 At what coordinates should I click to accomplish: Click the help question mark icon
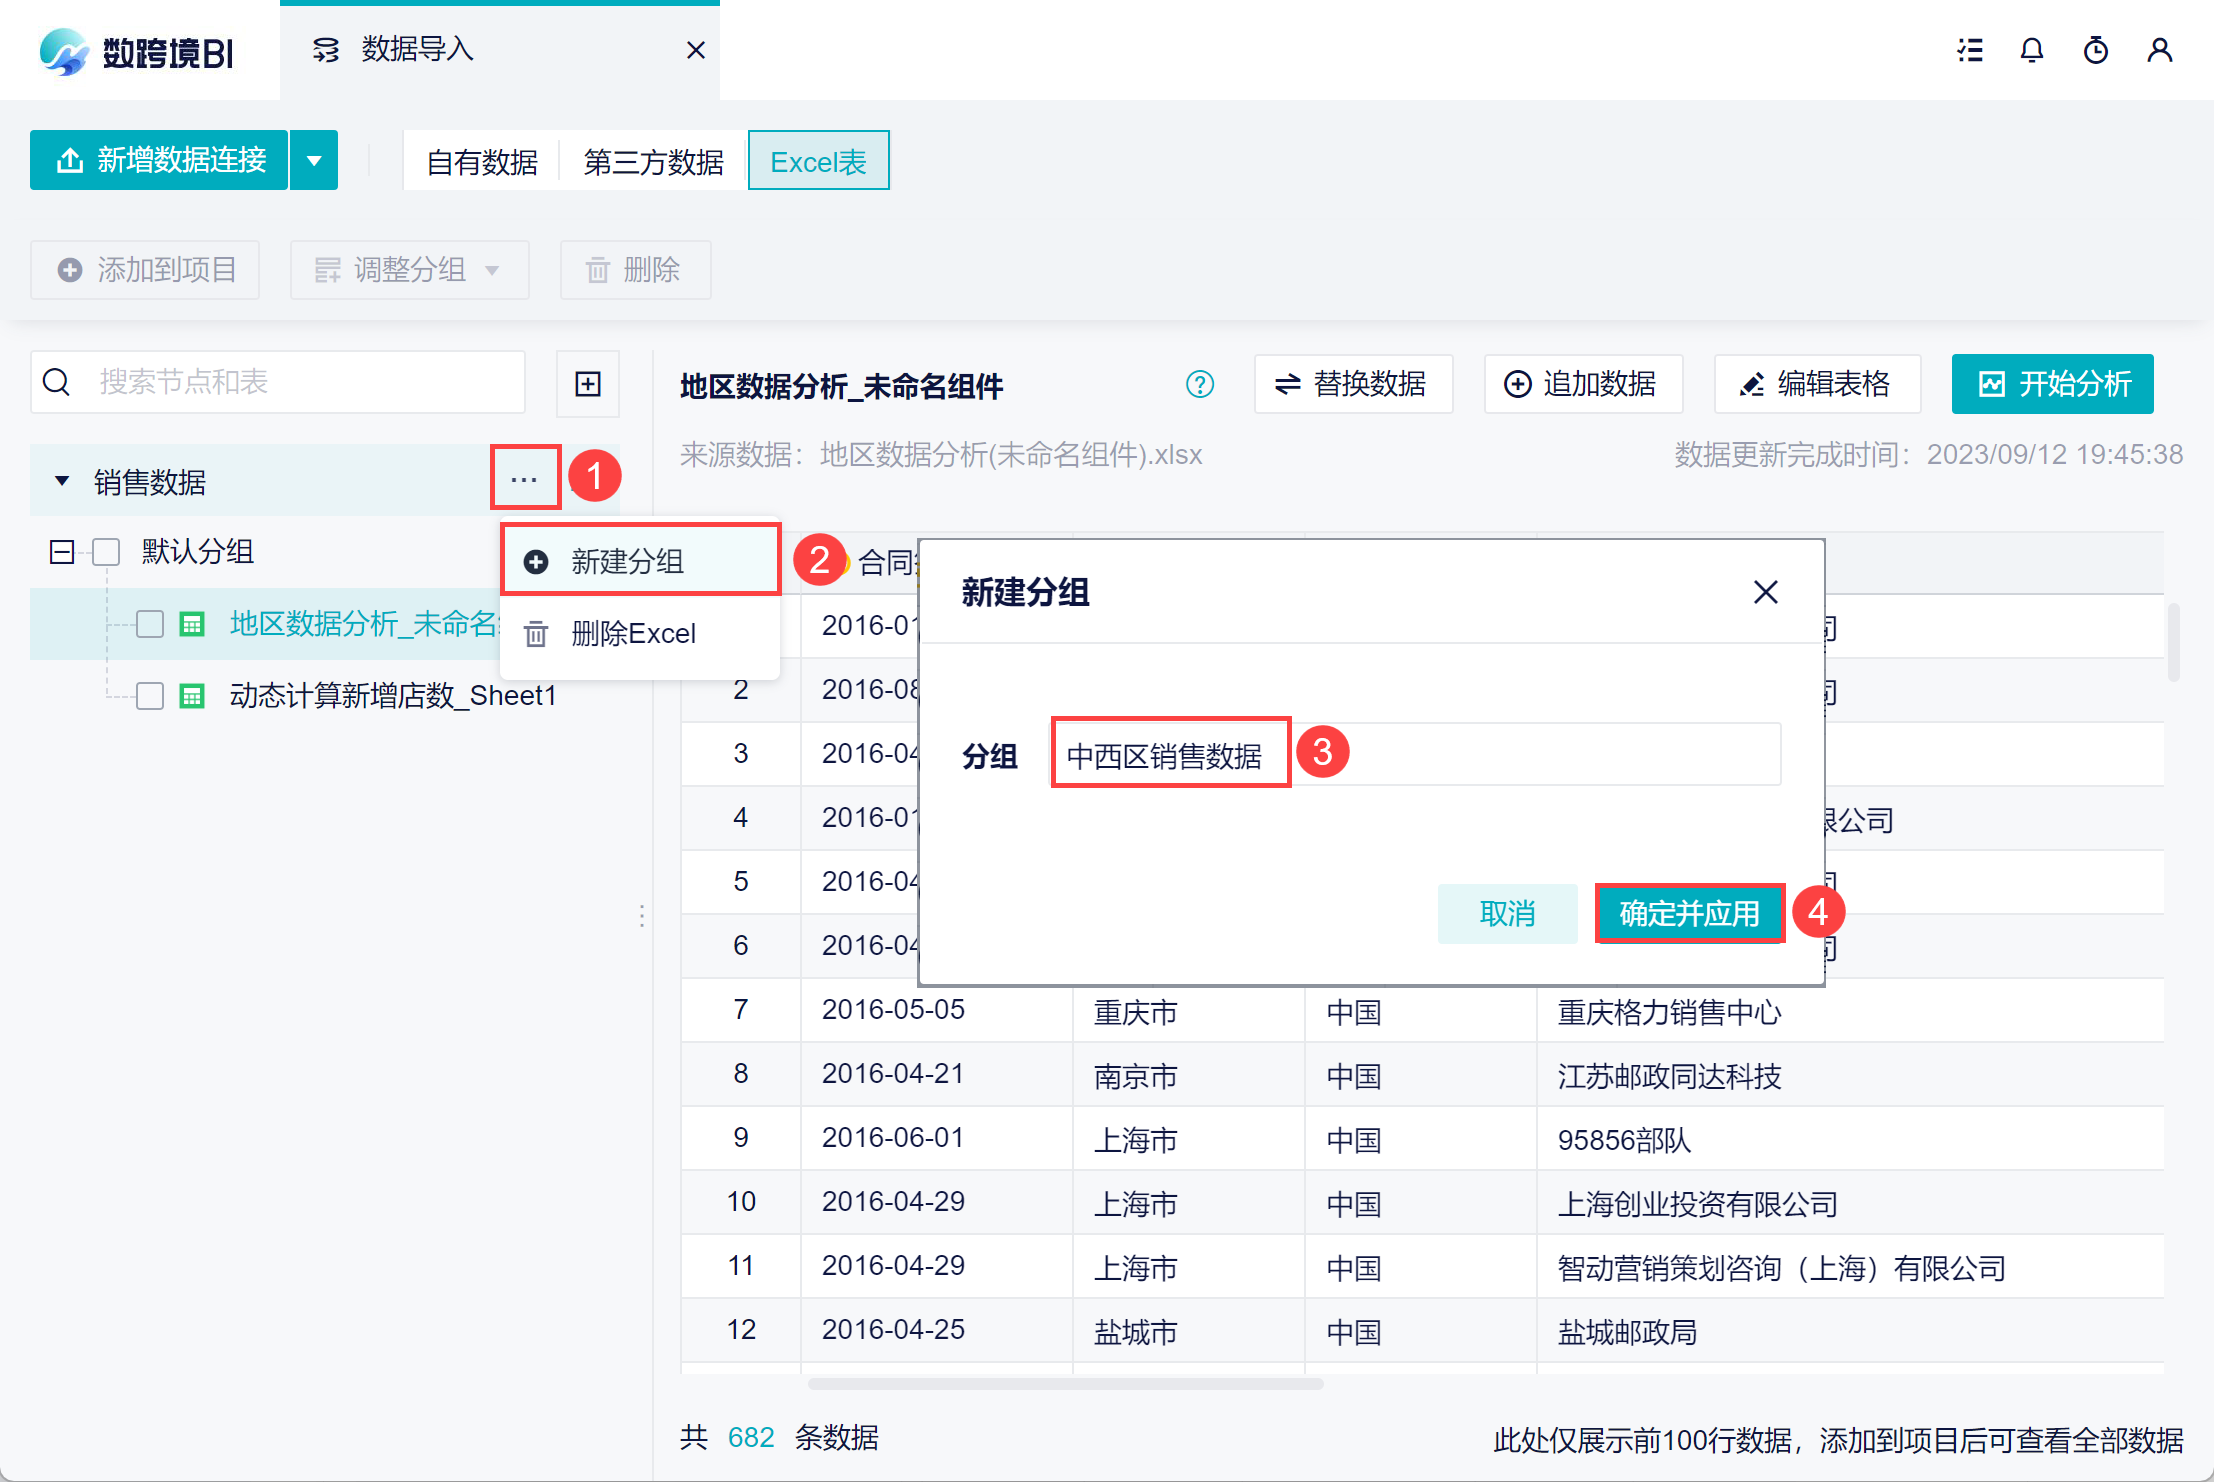click(1199, 384)
